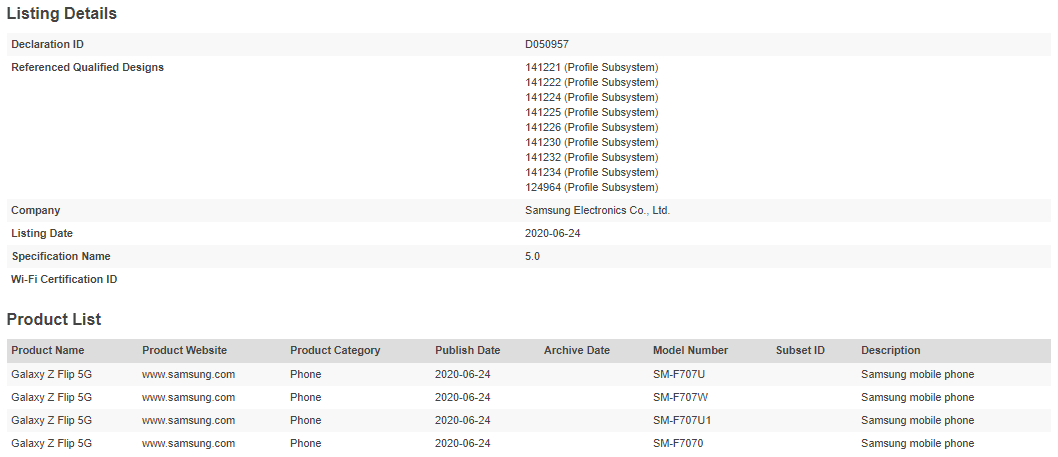Click the Description column header
1058x457 pixels.
coord(890,350)
